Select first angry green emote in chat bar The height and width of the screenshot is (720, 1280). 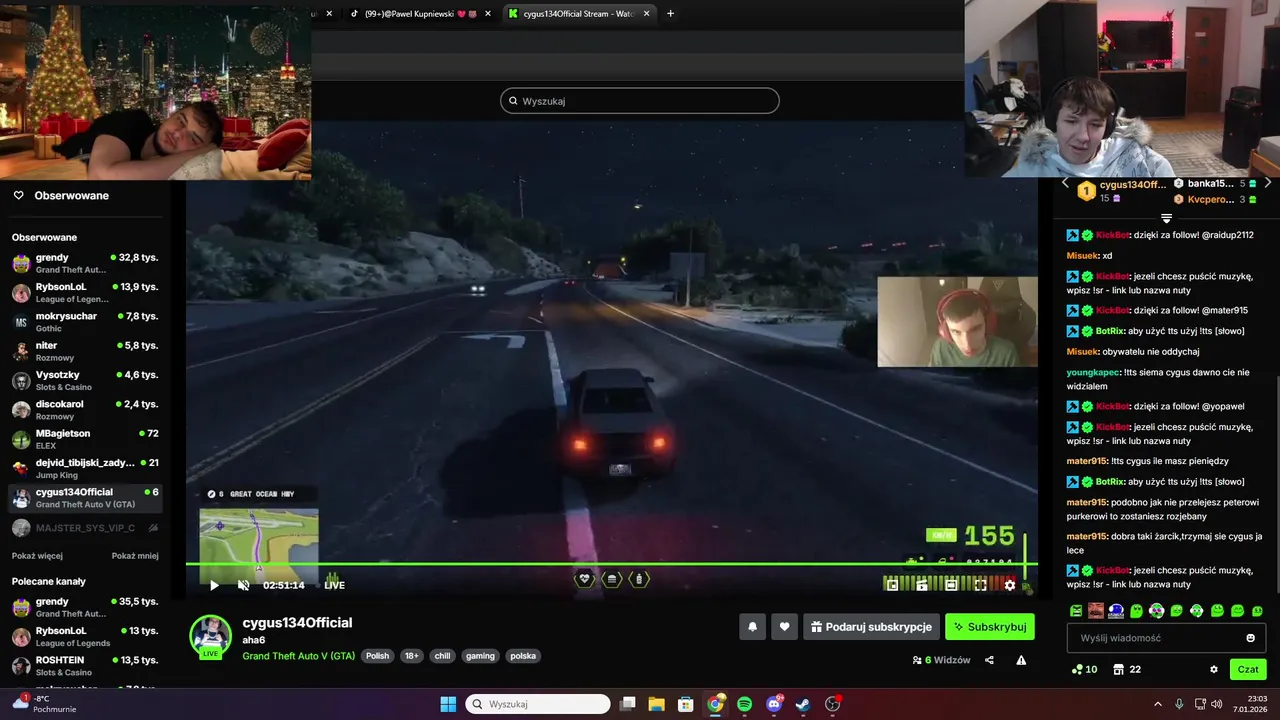(1076, 610)
